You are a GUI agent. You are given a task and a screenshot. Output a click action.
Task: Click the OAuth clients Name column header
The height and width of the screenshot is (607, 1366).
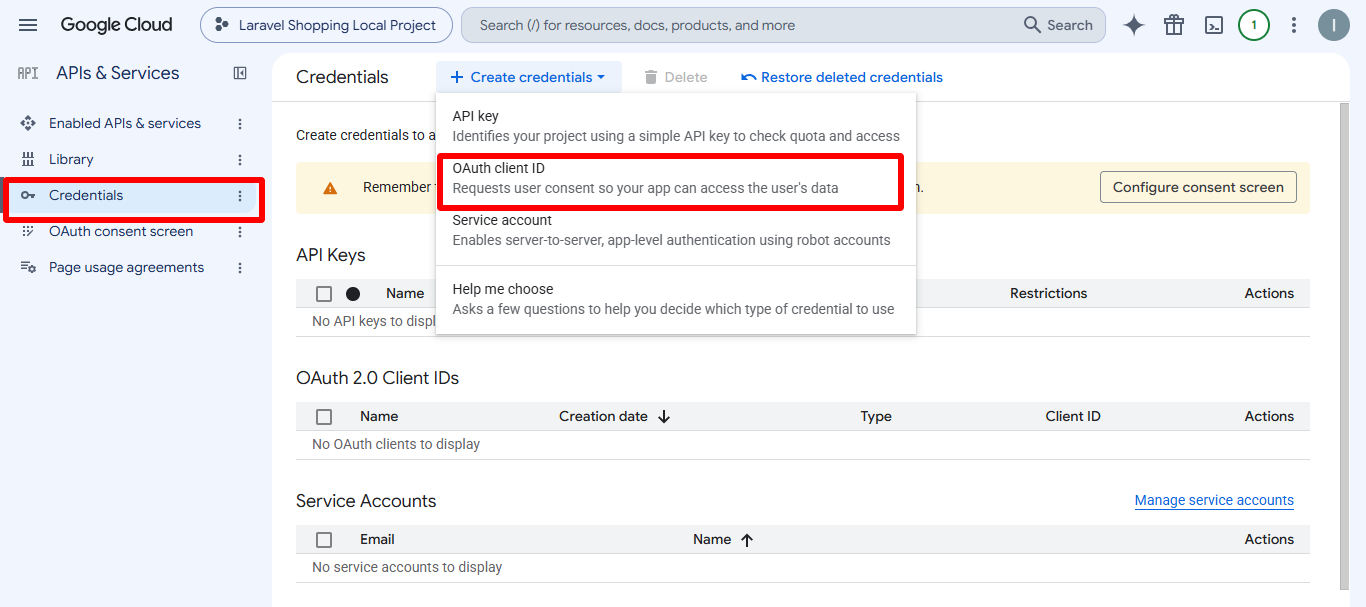(x=379, y=416)
